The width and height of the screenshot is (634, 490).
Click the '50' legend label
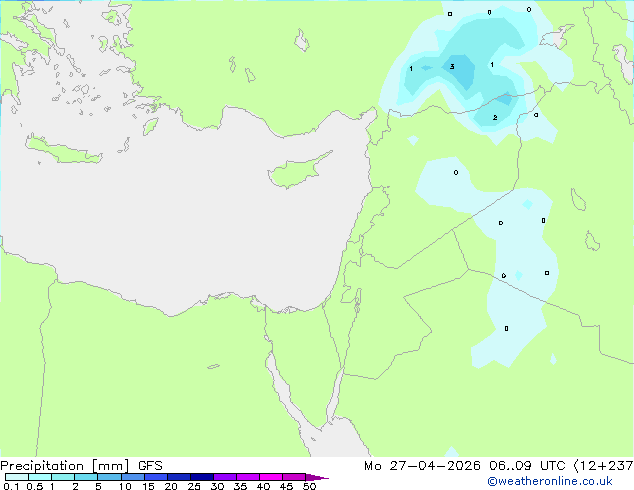pos(309,486)
